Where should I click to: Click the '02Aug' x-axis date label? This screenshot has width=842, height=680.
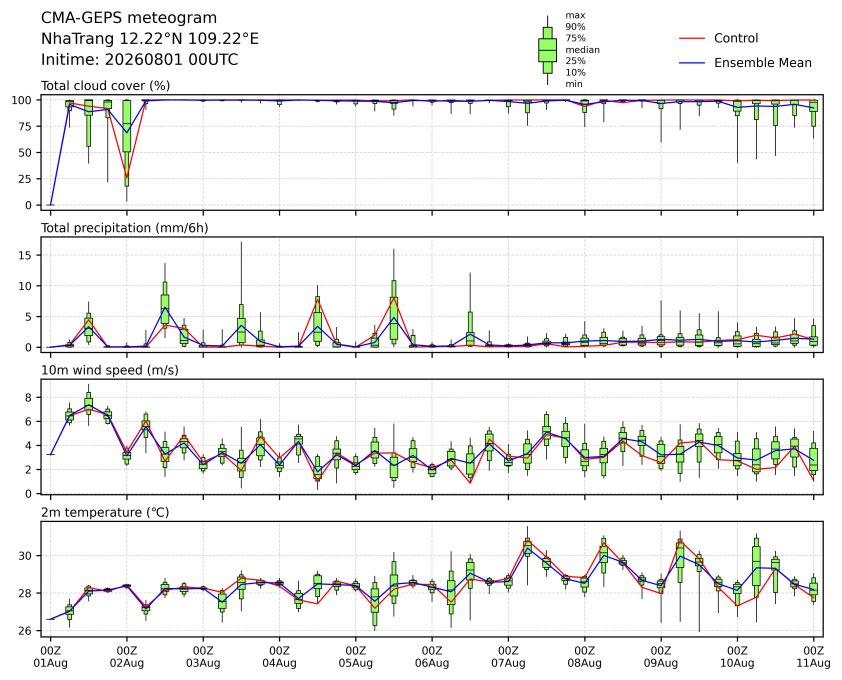pos(127,663)
